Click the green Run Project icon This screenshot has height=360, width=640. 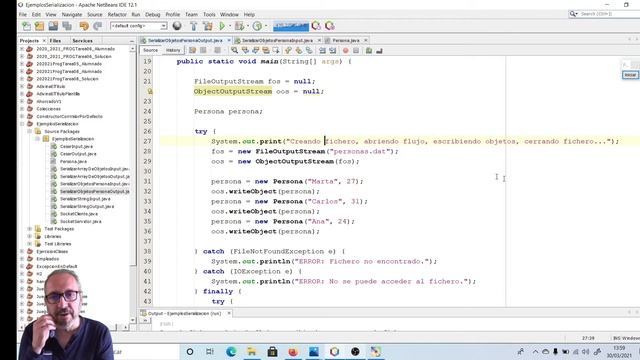[x=222, y=26]
